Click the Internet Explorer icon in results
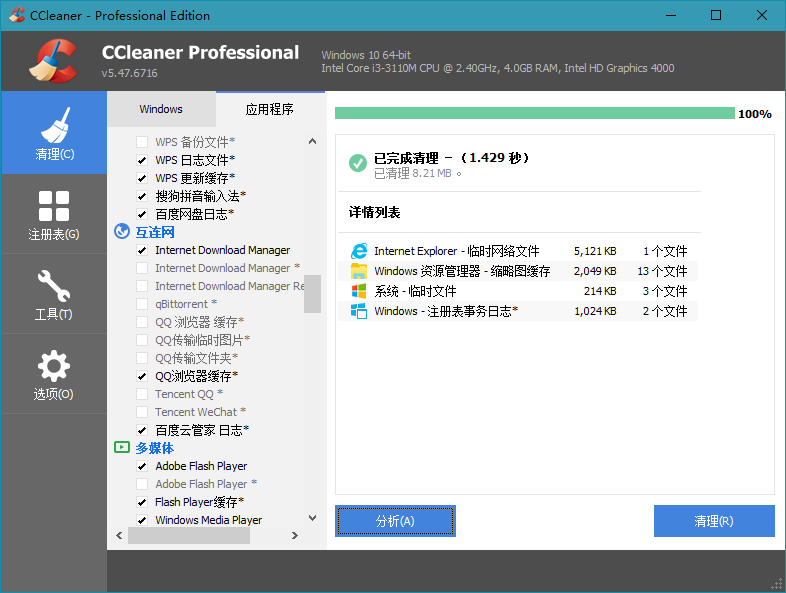The height and width of the screenshot is (593, 786). [359, 252]
